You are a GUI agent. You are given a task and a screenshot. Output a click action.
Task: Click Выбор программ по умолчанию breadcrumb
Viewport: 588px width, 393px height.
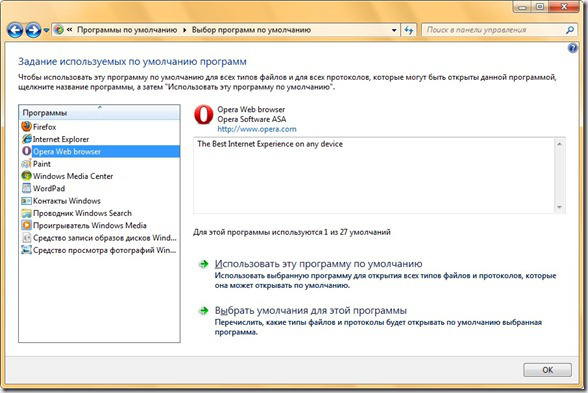251,30
